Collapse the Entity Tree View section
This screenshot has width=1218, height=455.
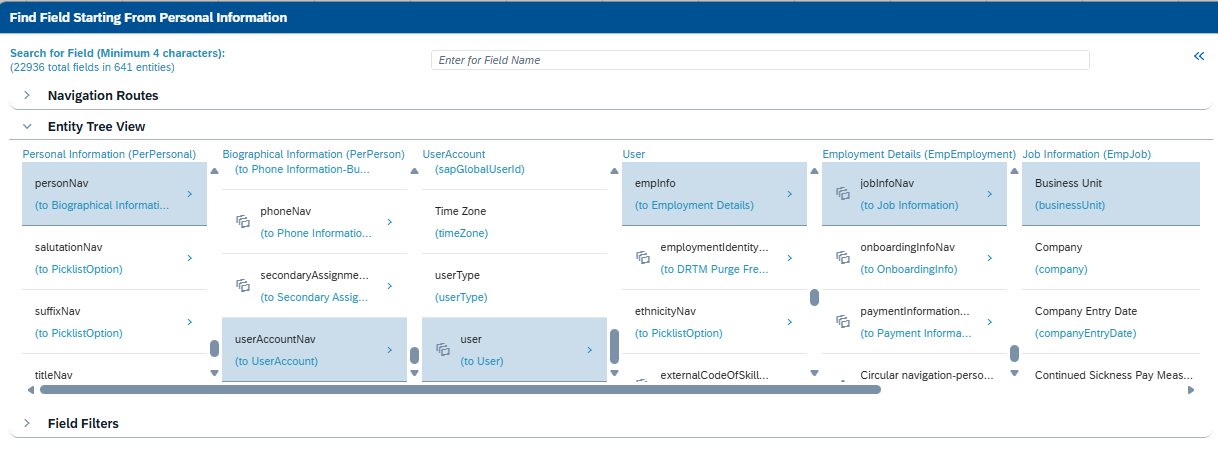point(27,127)
